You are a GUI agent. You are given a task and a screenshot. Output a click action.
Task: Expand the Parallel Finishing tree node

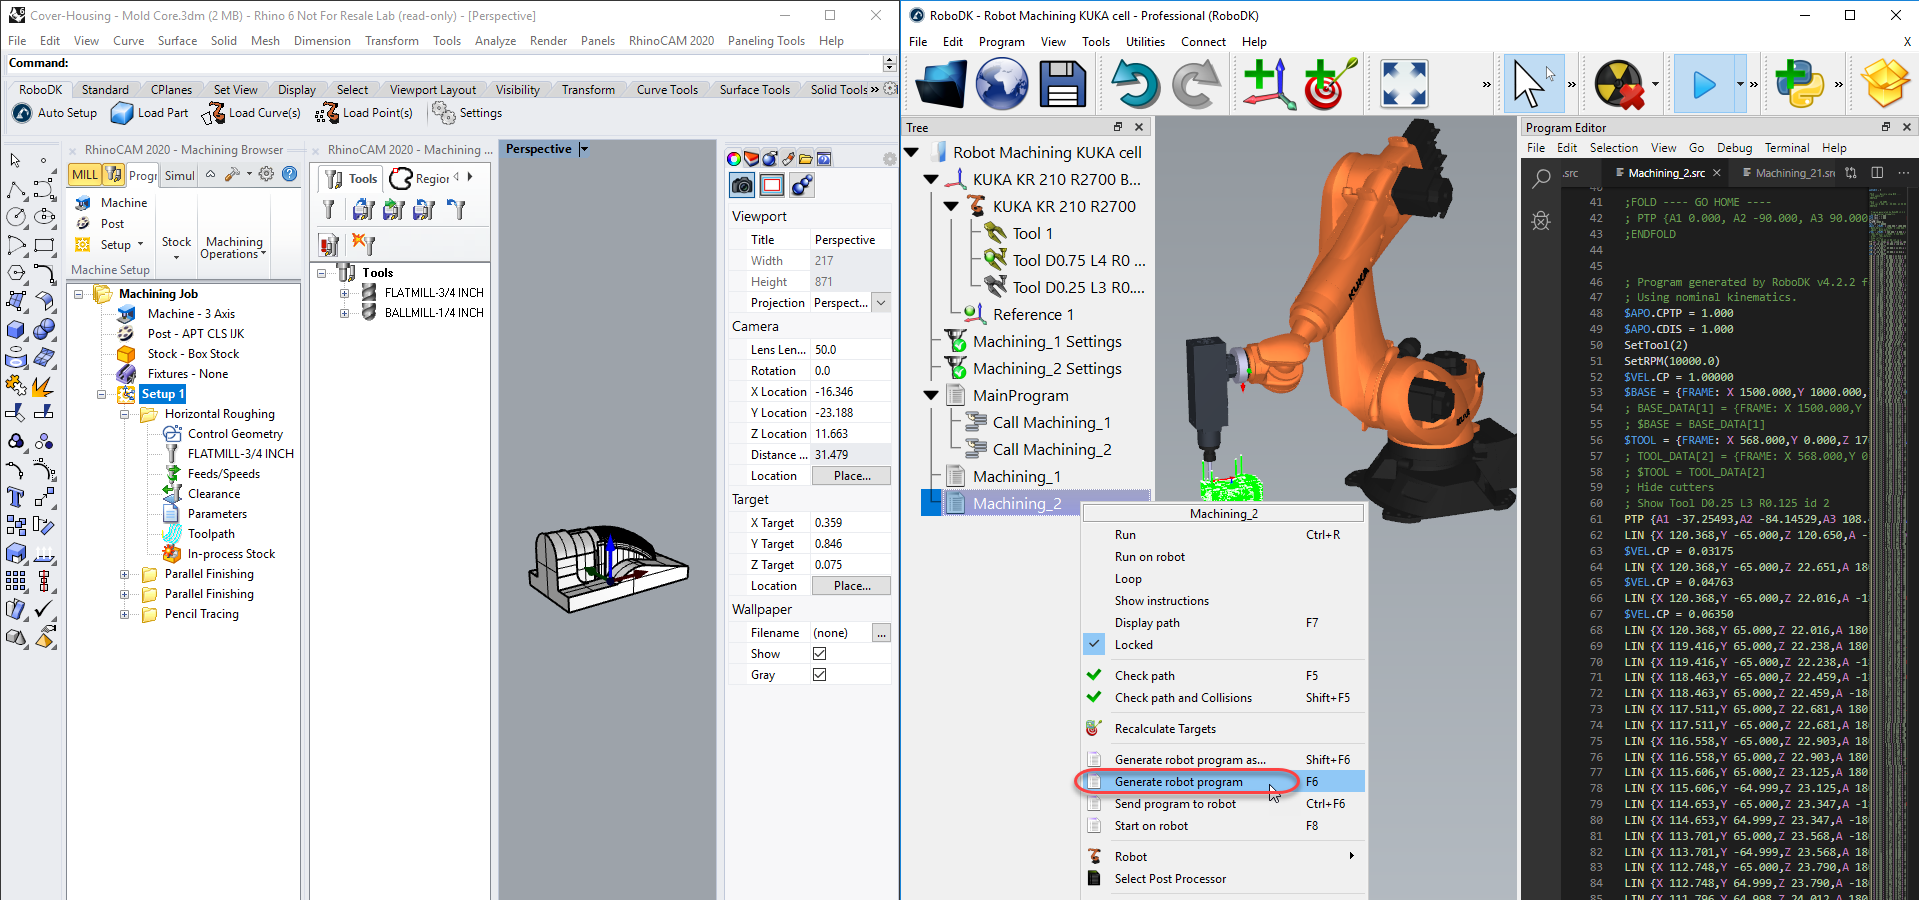124,573
